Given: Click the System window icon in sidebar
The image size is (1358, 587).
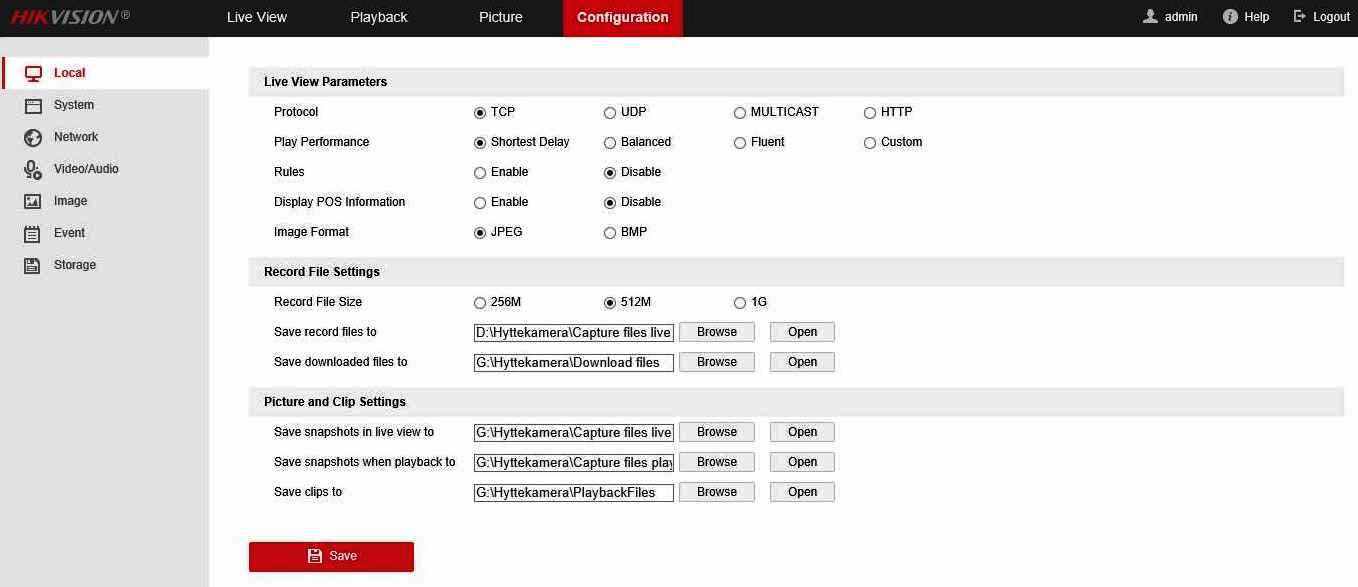Looking at the screenshot, I should click(33, 105).
